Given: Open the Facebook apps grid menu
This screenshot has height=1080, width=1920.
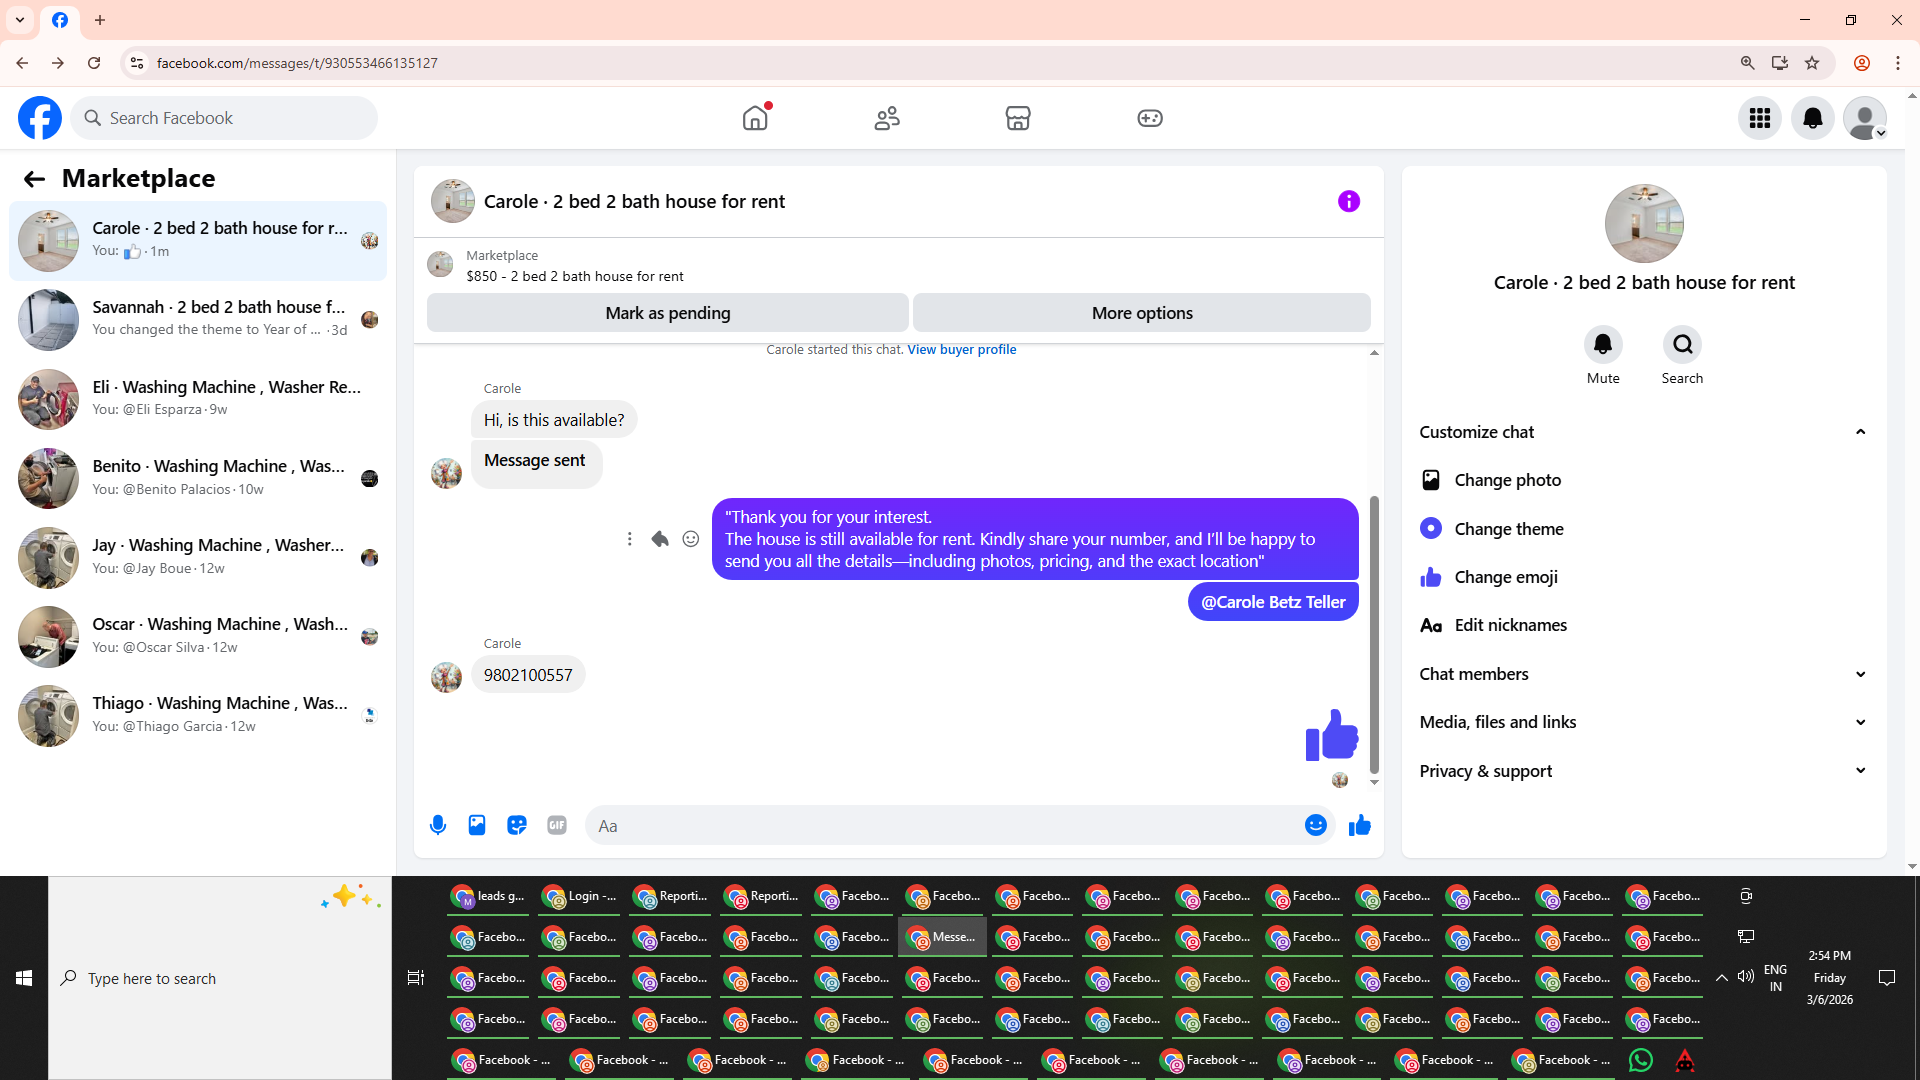Looking at the screenshot, I should pyautogui.click(x=1759, y=118).
